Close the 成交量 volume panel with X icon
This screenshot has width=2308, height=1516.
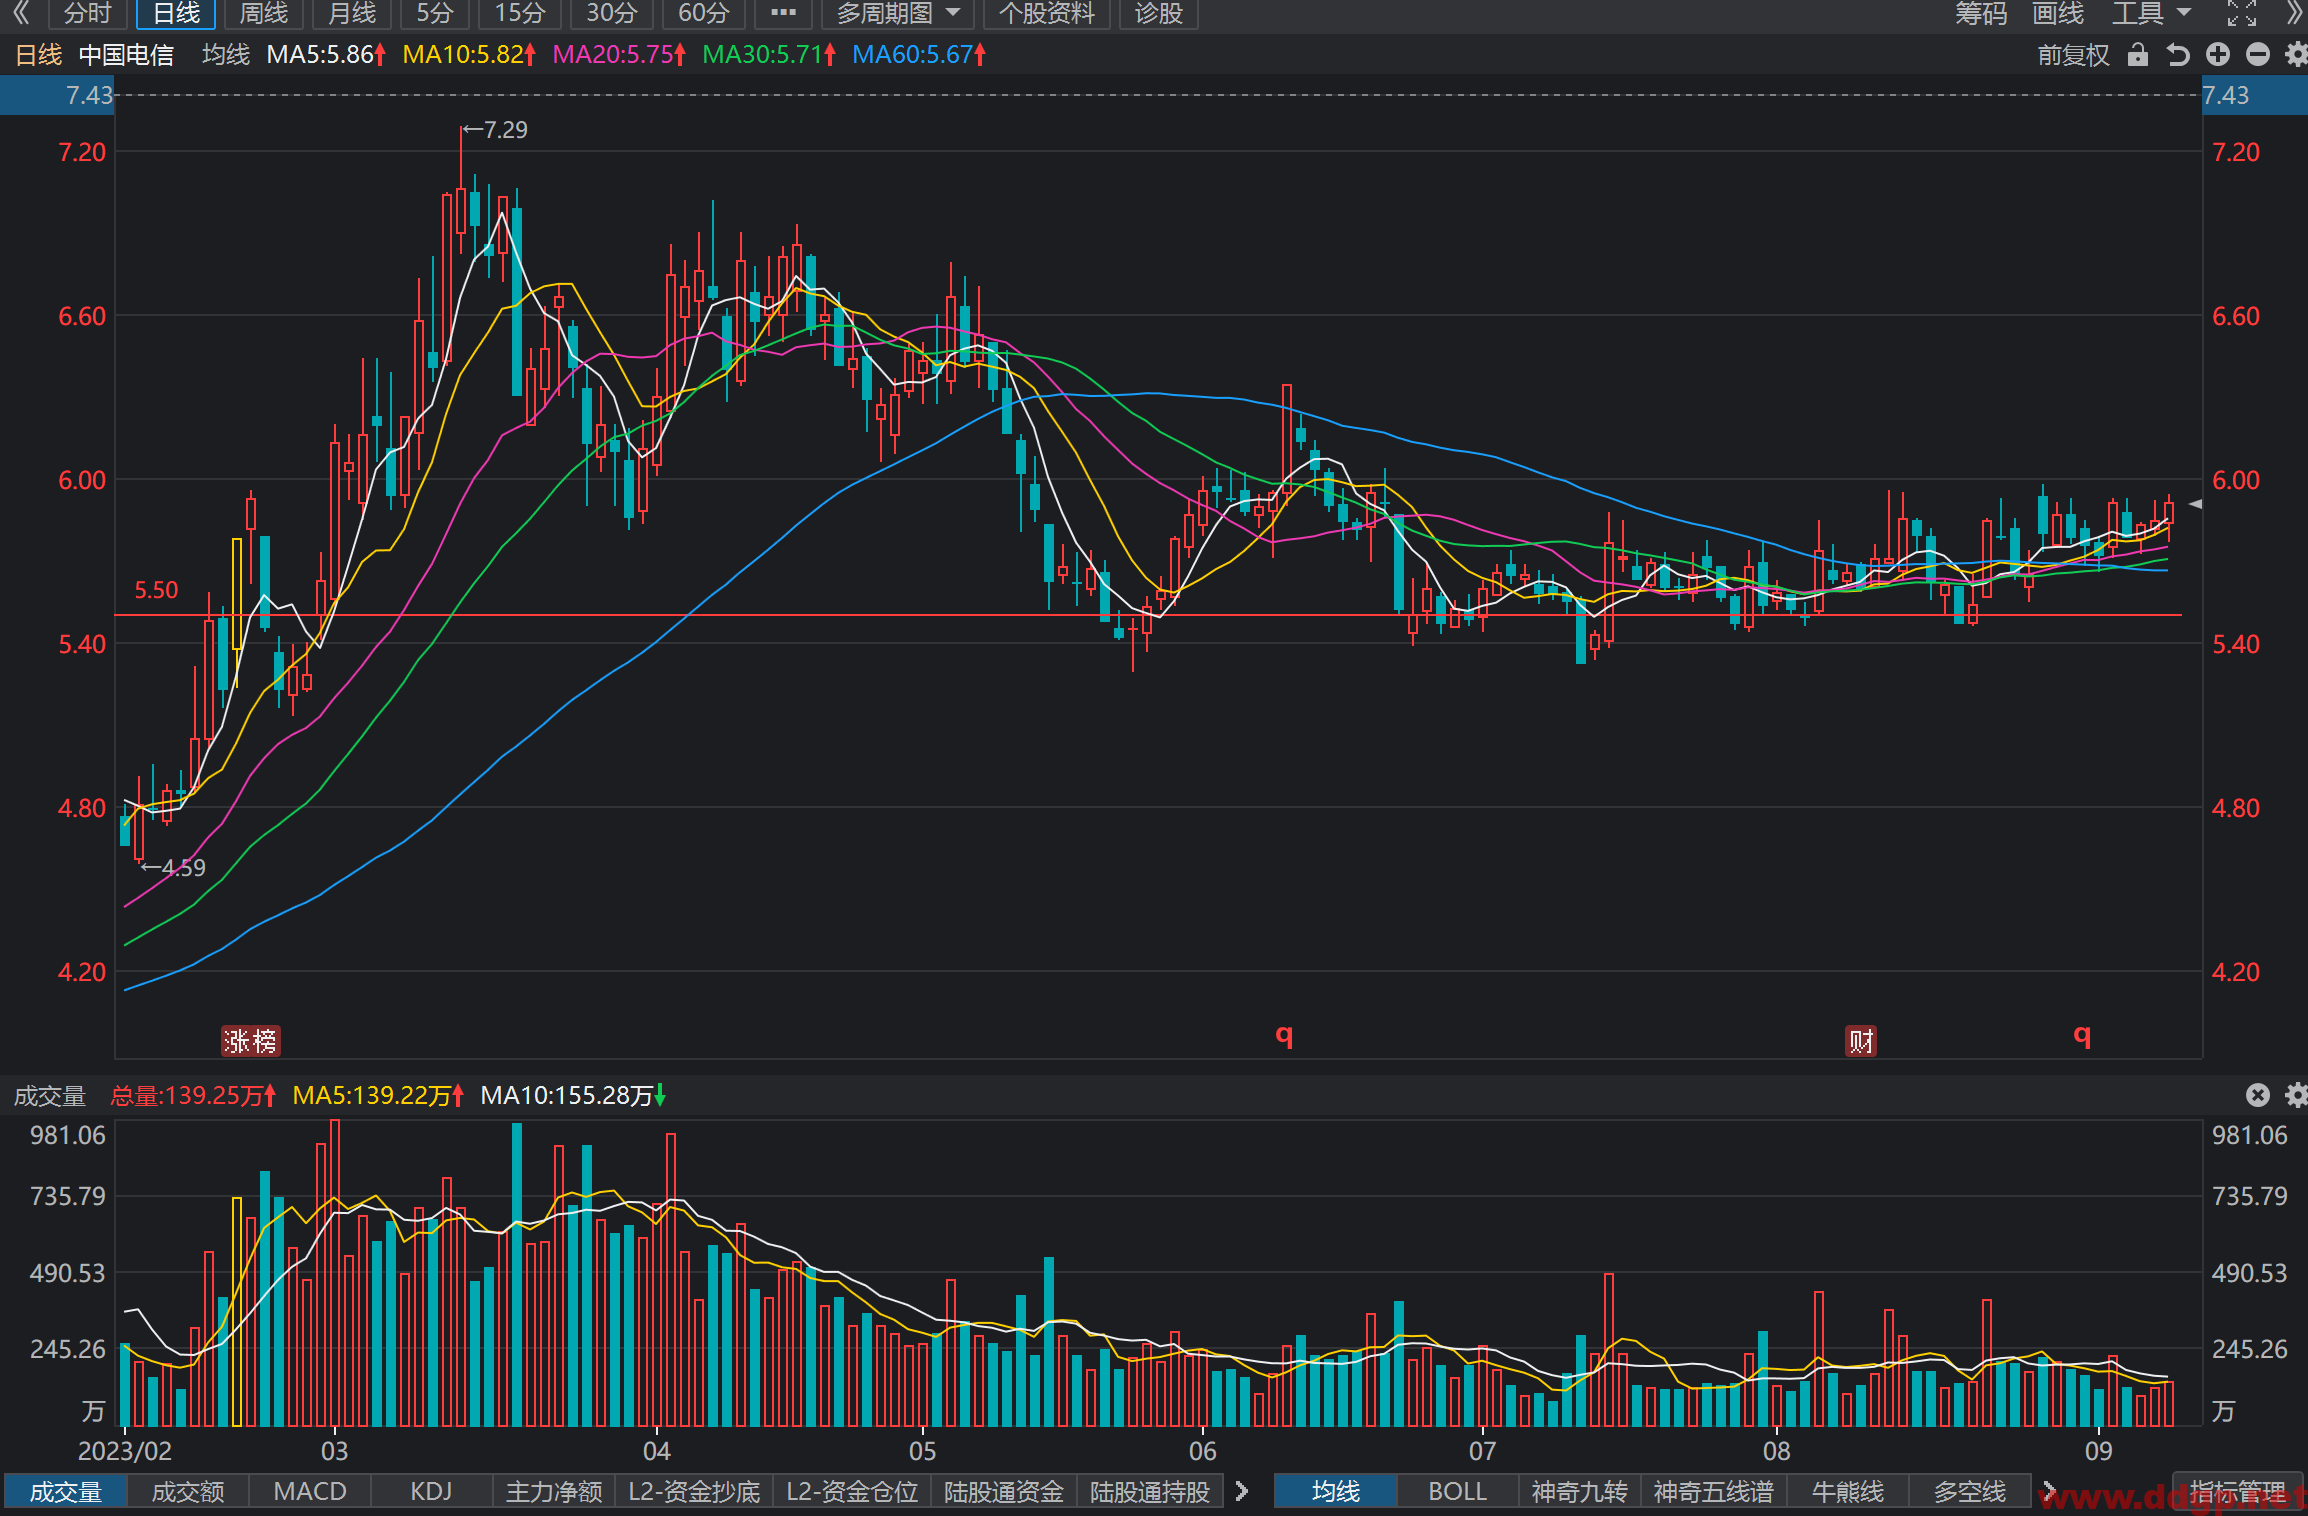pos(2258,1095)
